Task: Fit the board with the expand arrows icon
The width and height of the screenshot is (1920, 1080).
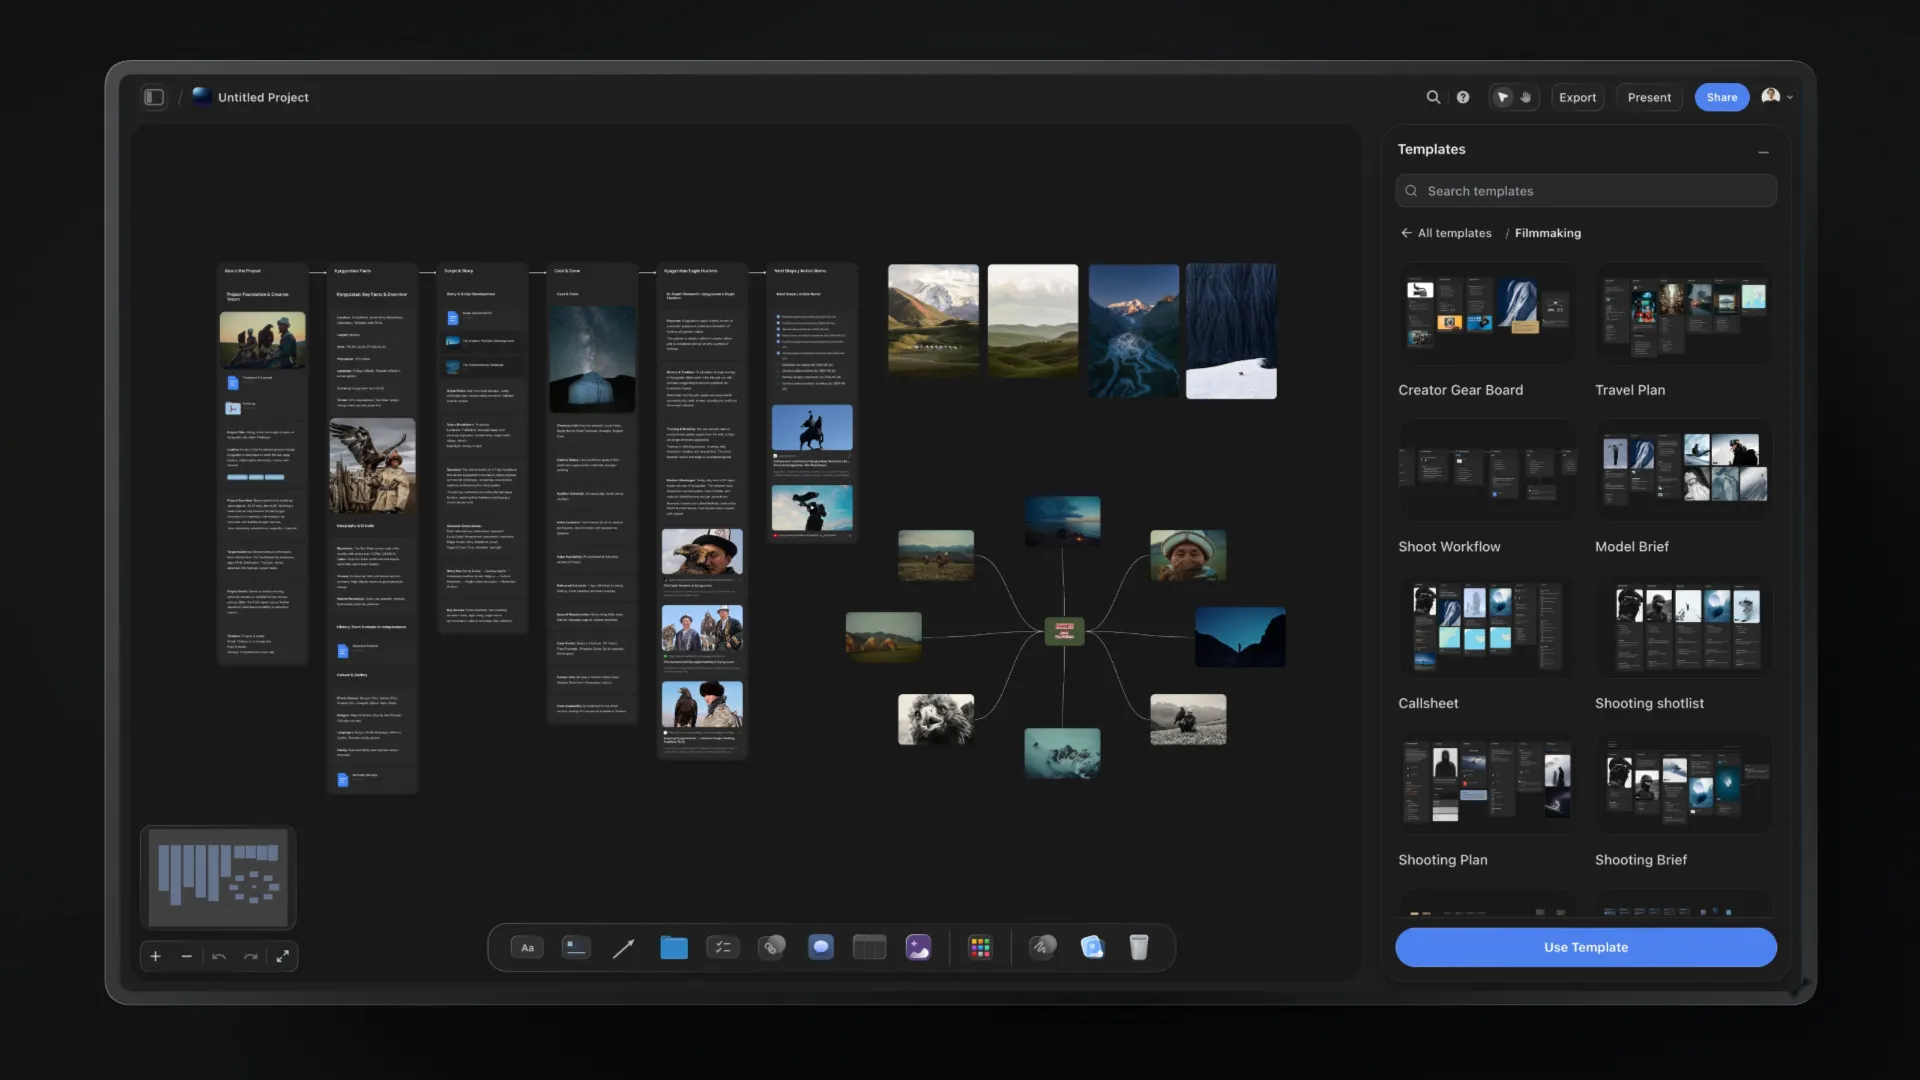Action: coord(283,956)
